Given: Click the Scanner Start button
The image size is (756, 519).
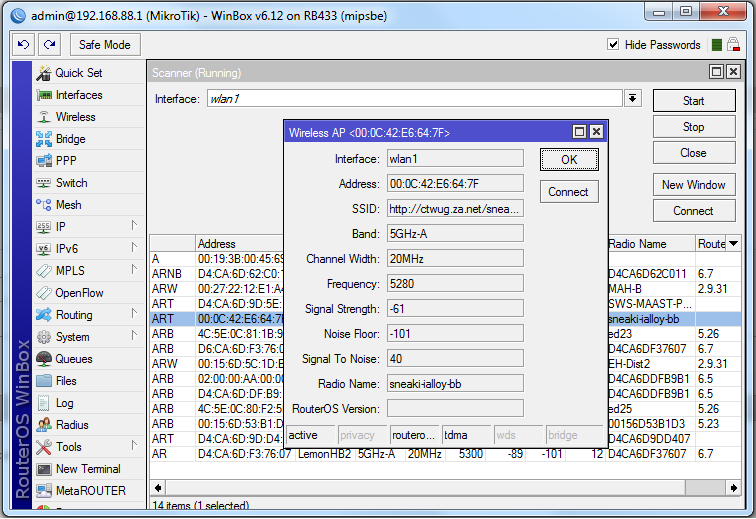Looking at the screenshot, I should [694, 101].
